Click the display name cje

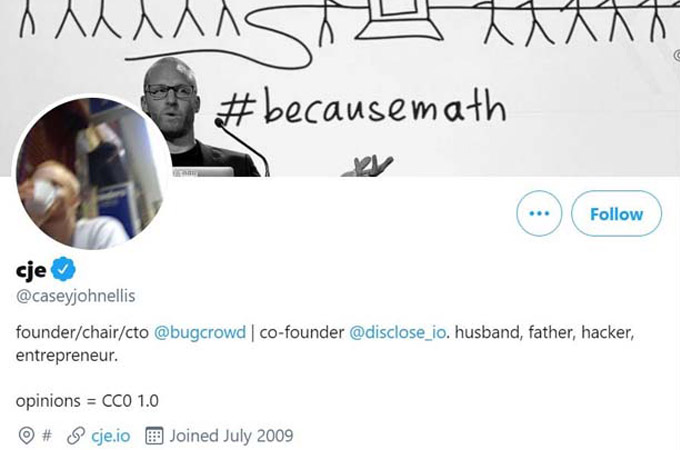coord(31,270)
